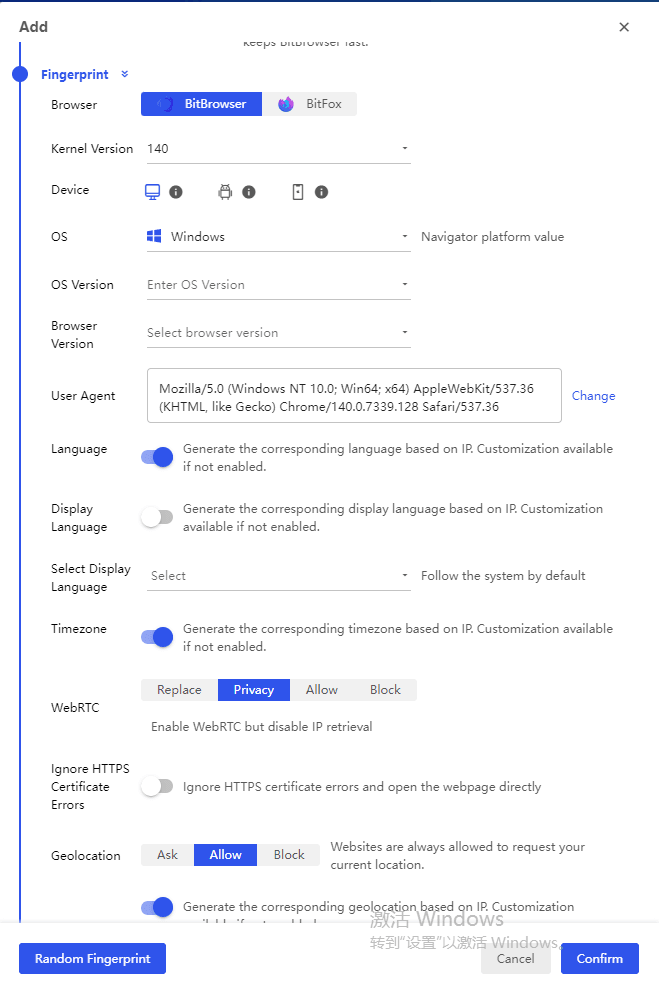Expand the Select Display Language dropdown

pyautogui.click(x=278, y=576)
